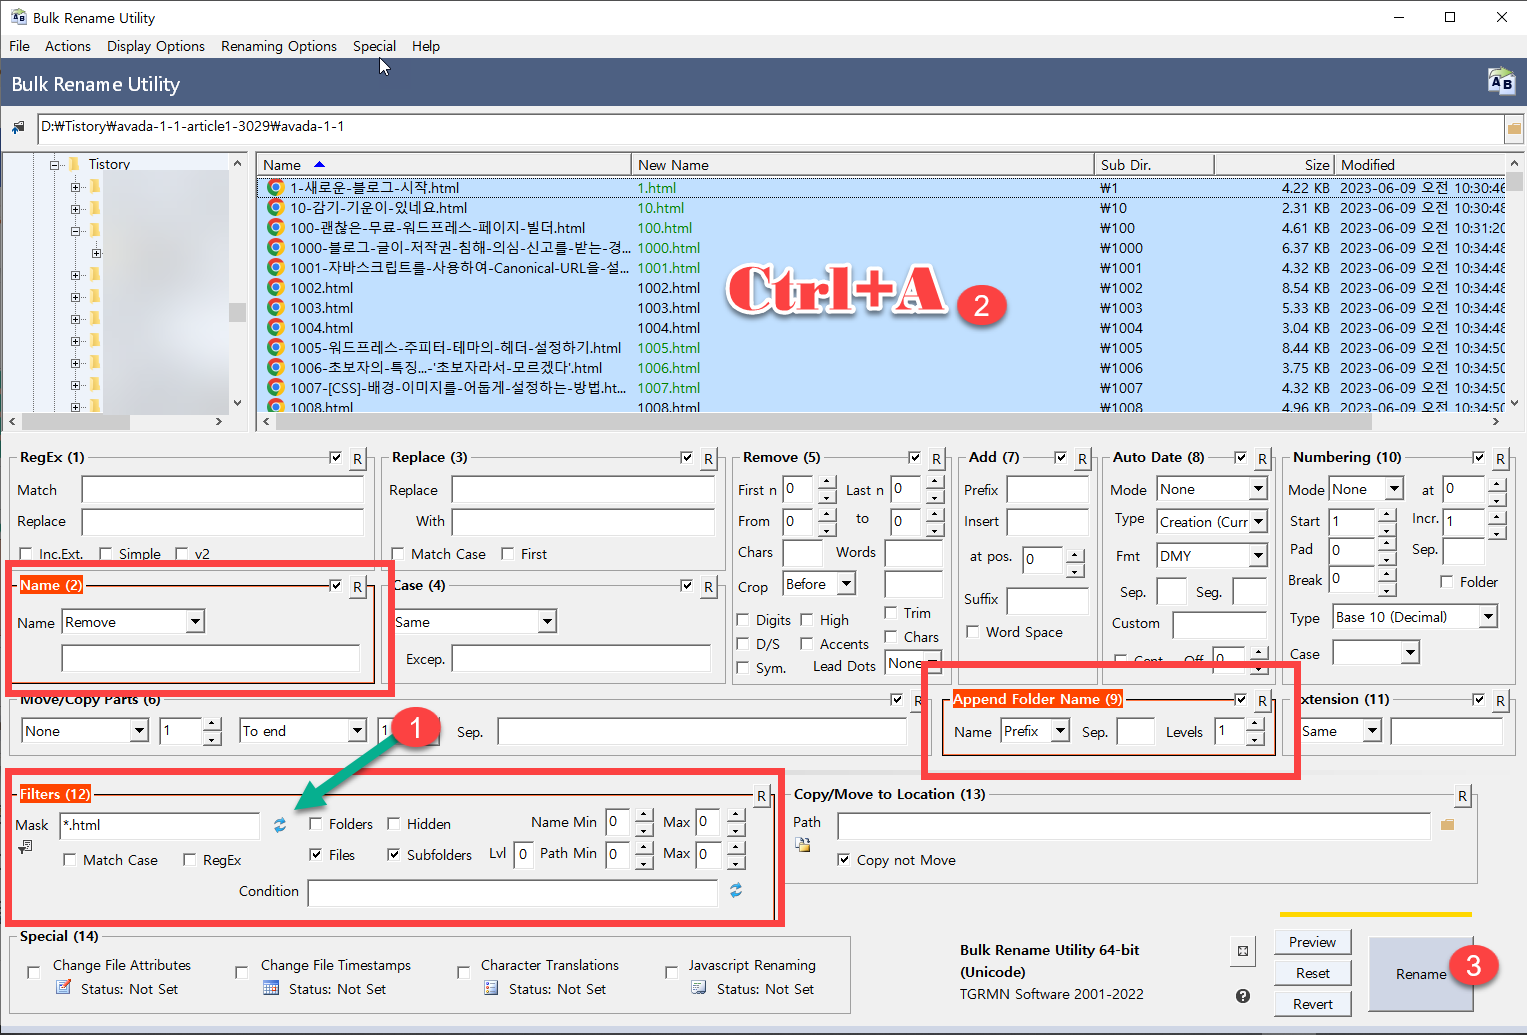Click the help question mark icon
Screen dimensions: 1527x1035
coord(1242,996)
